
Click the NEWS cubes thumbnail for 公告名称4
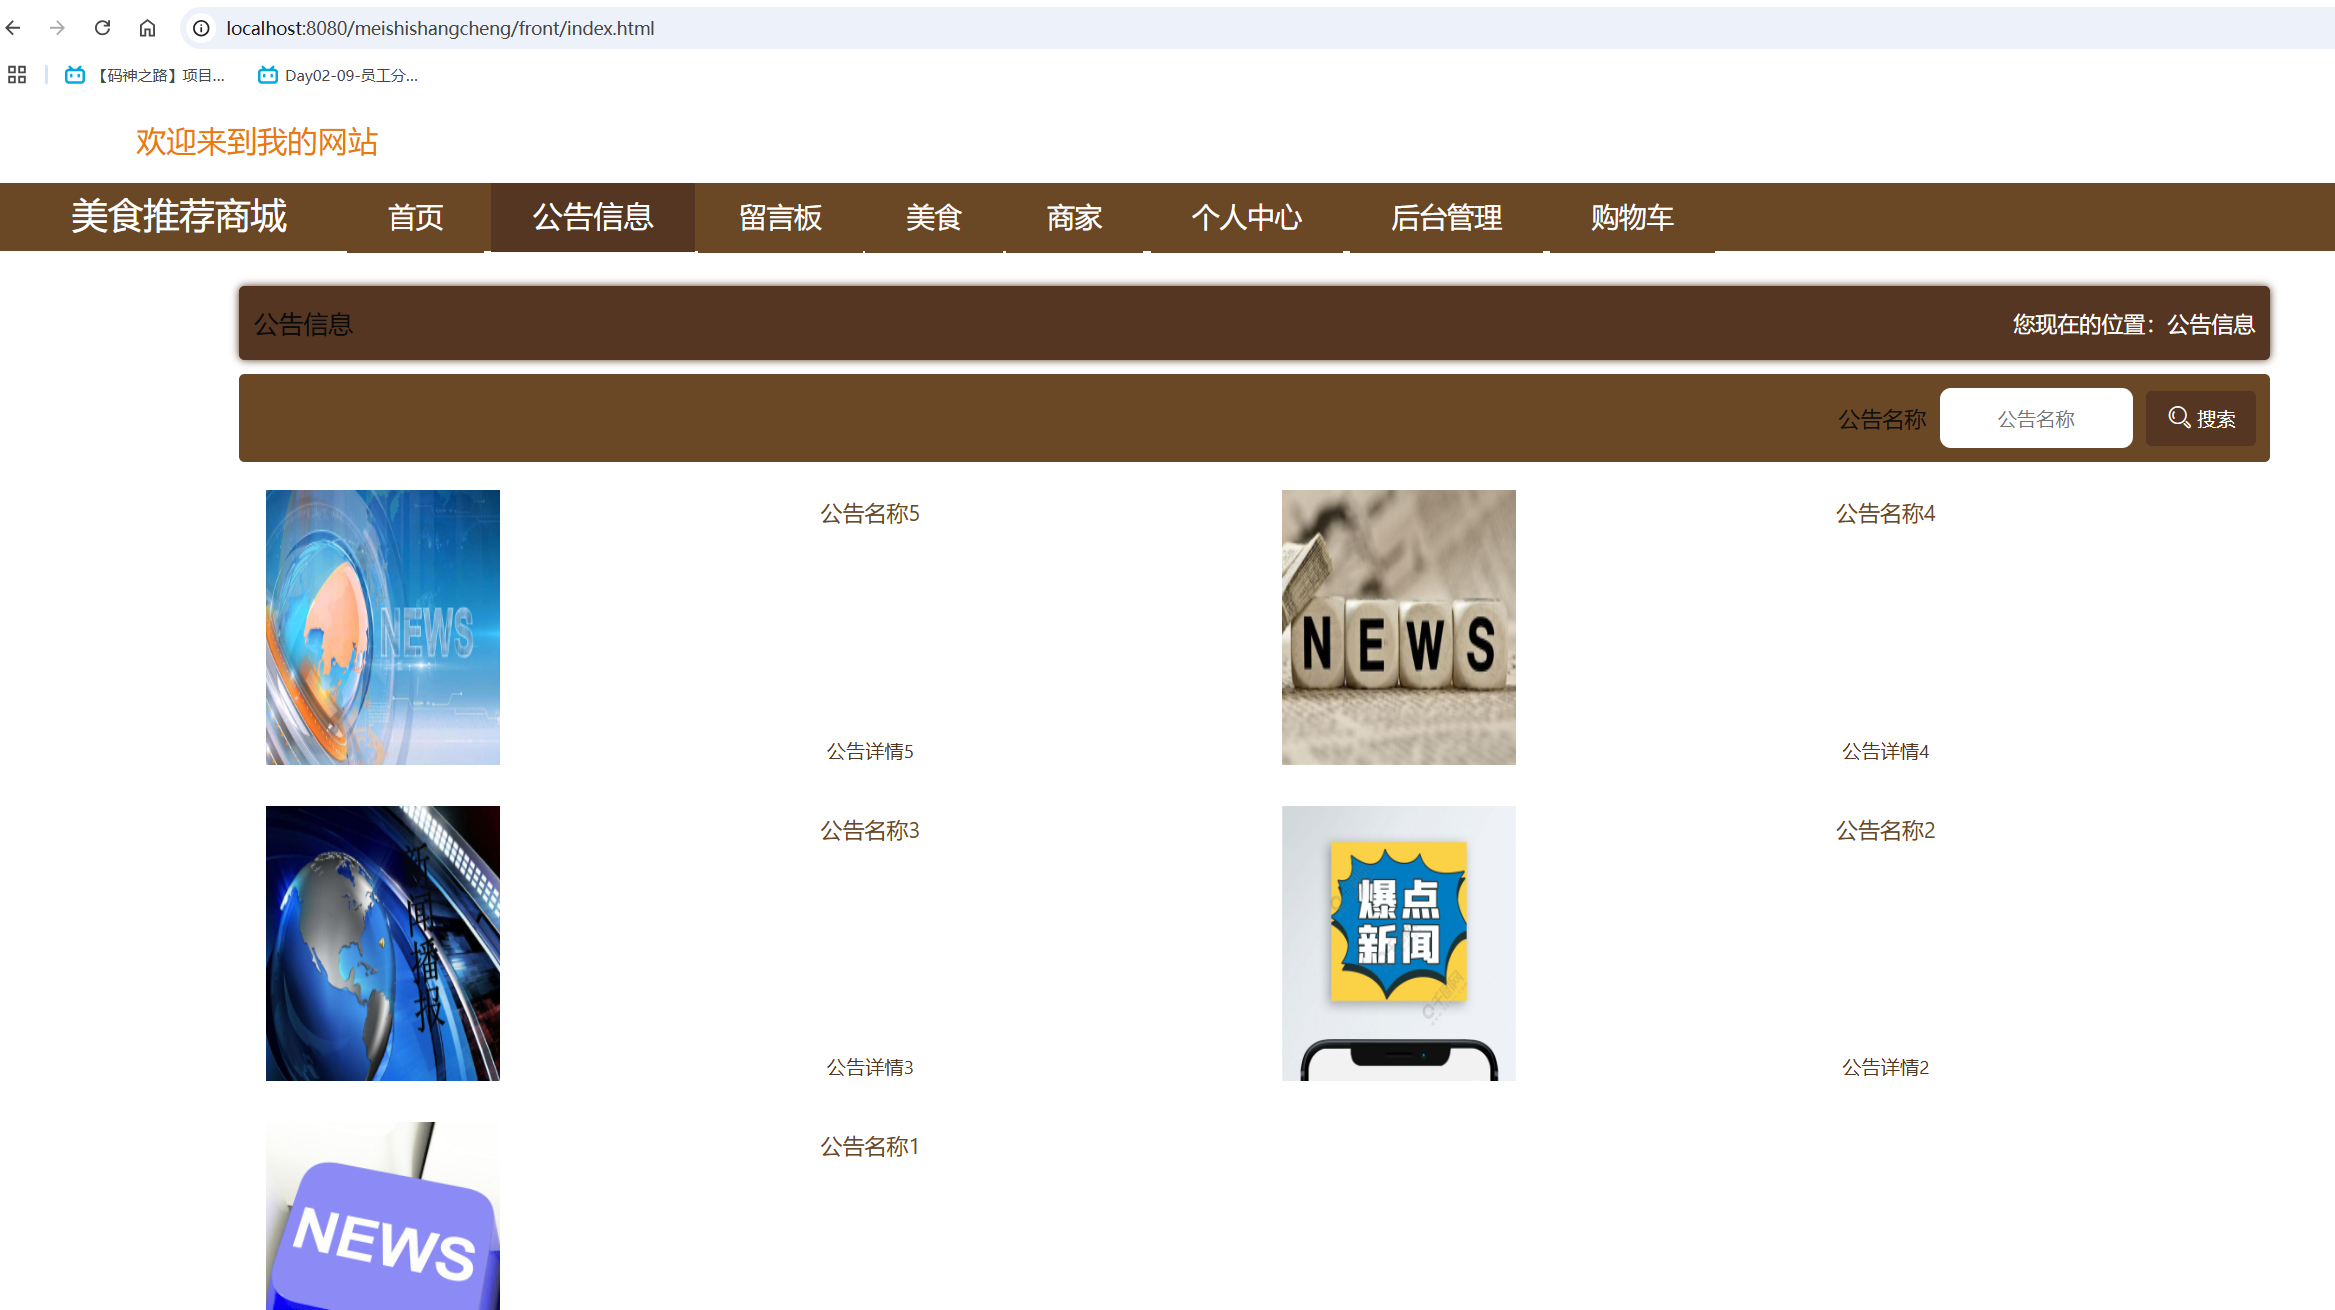coord(1398,627)
